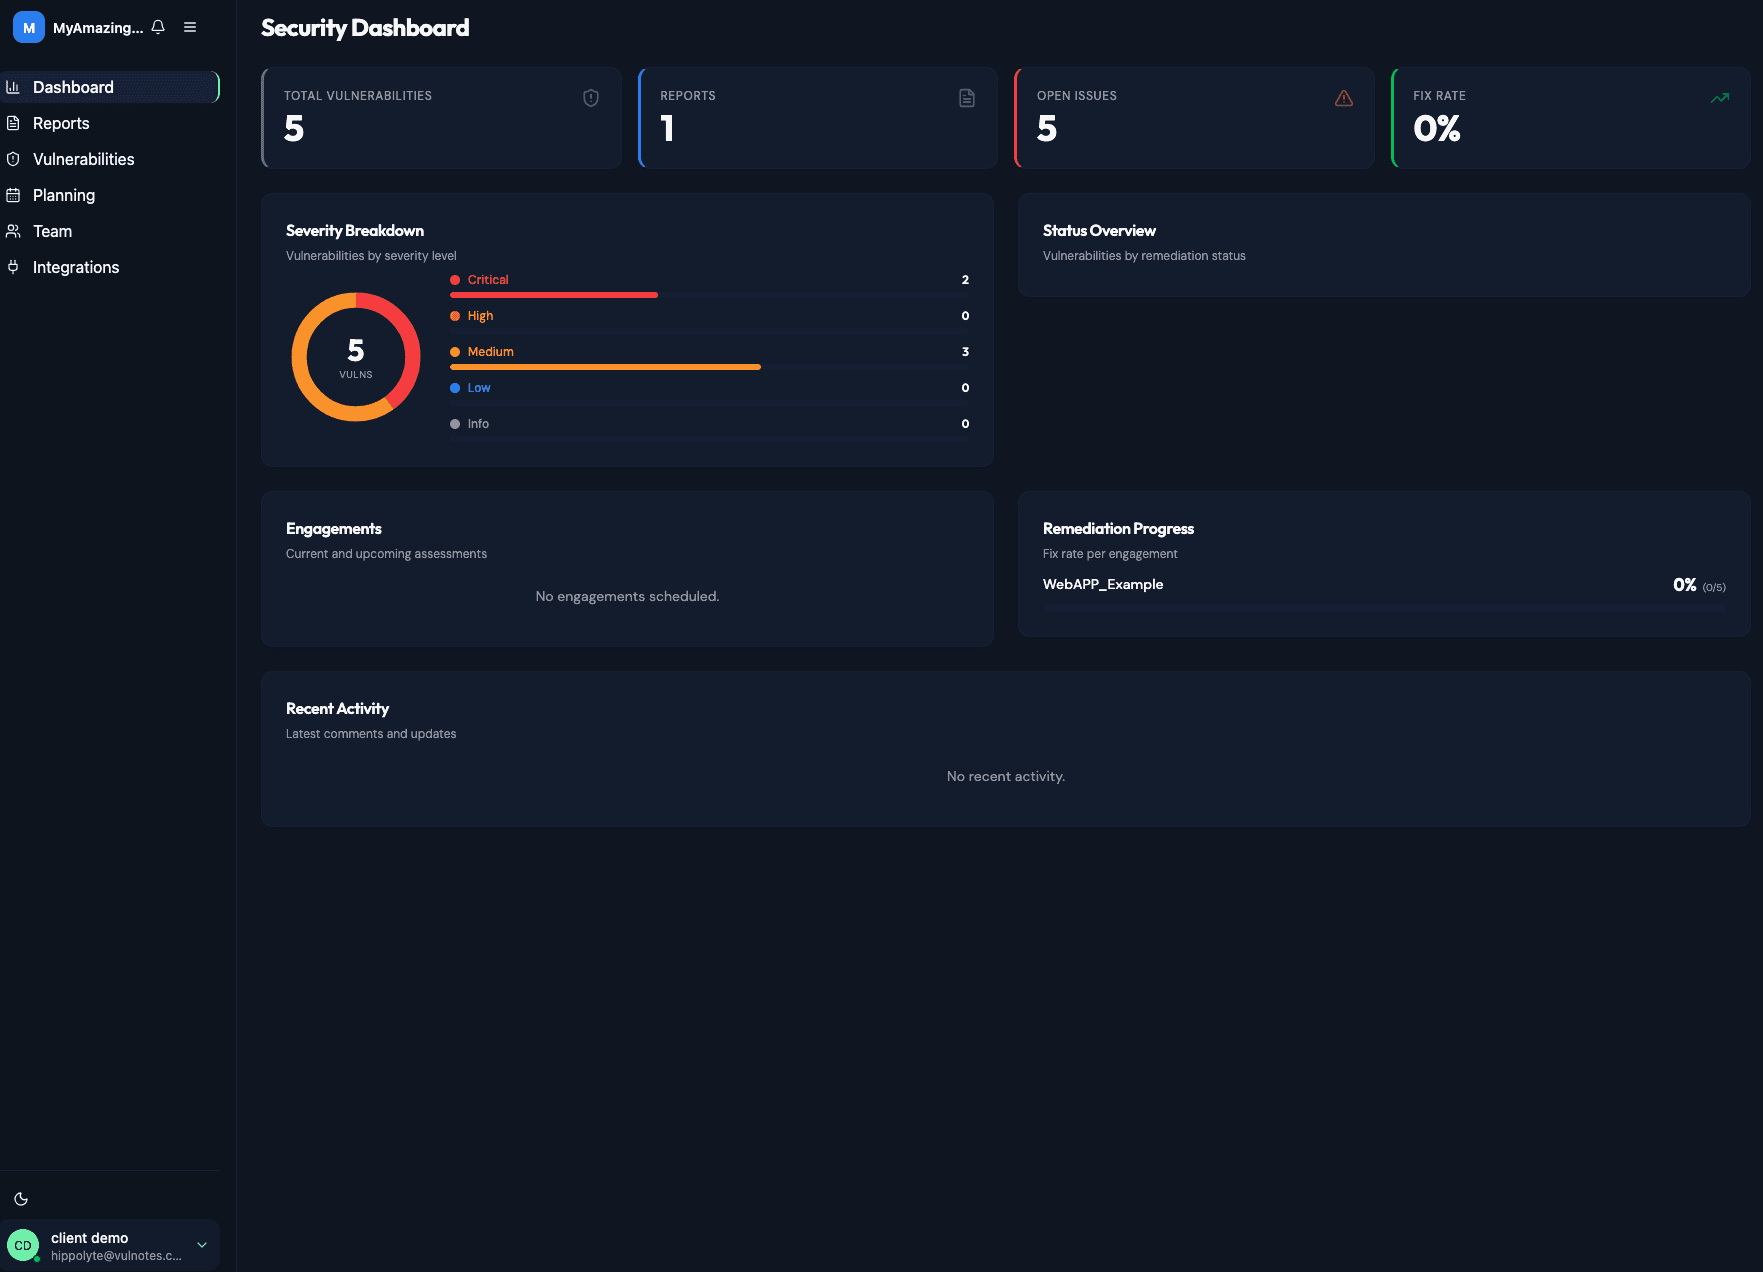The height and width of the screenshot is (1272, 1763).
Task: Click the 'No recent activity.' message
Action: click(x=1006, y=776)
